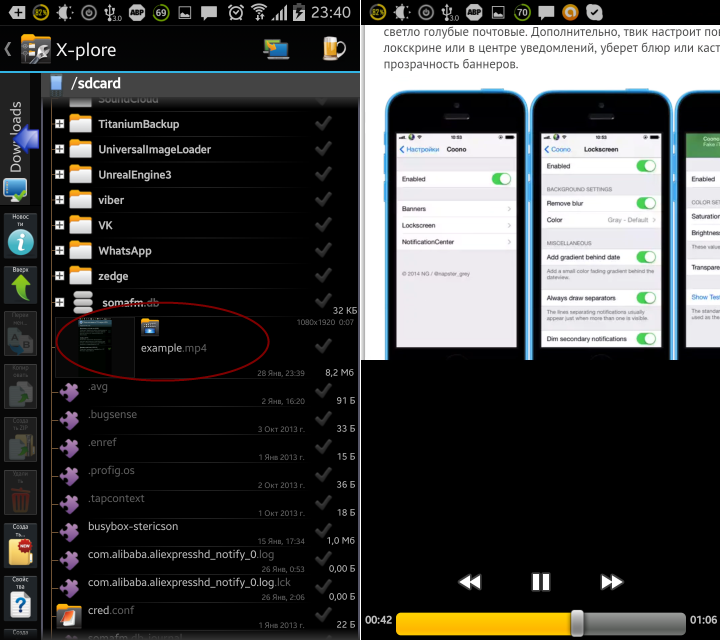Mark UnrealEngine3 with its checkmark
Image resolution: width=720 pixels, height=640 pixels.
[x=324, y=174]
